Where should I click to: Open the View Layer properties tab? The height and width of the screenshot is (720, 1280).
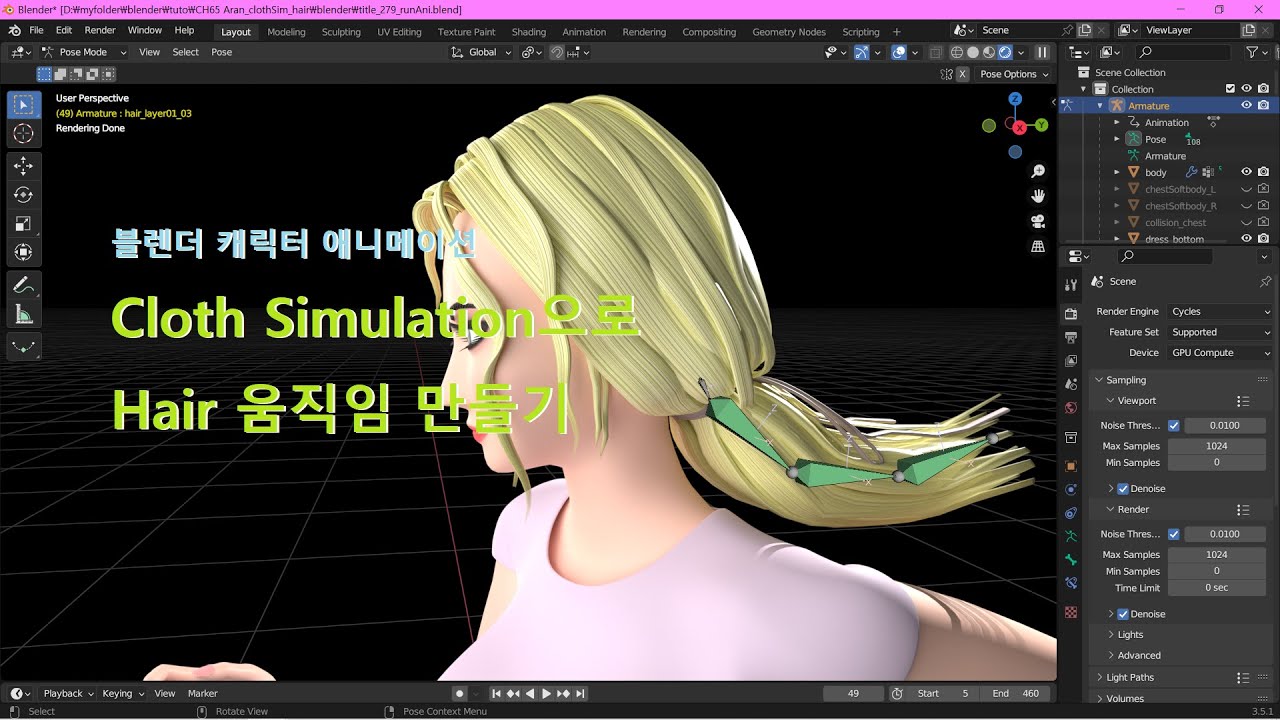pos(1071,360)
